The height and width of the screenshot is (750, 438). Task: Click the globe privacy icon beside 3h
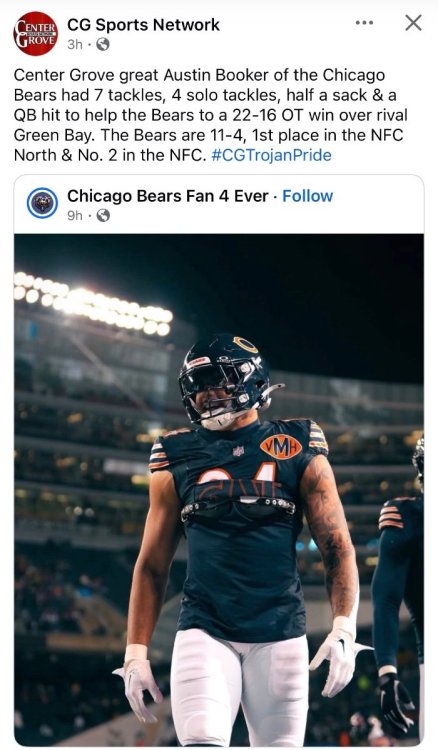pyautogui.click(x=103, y=44)
